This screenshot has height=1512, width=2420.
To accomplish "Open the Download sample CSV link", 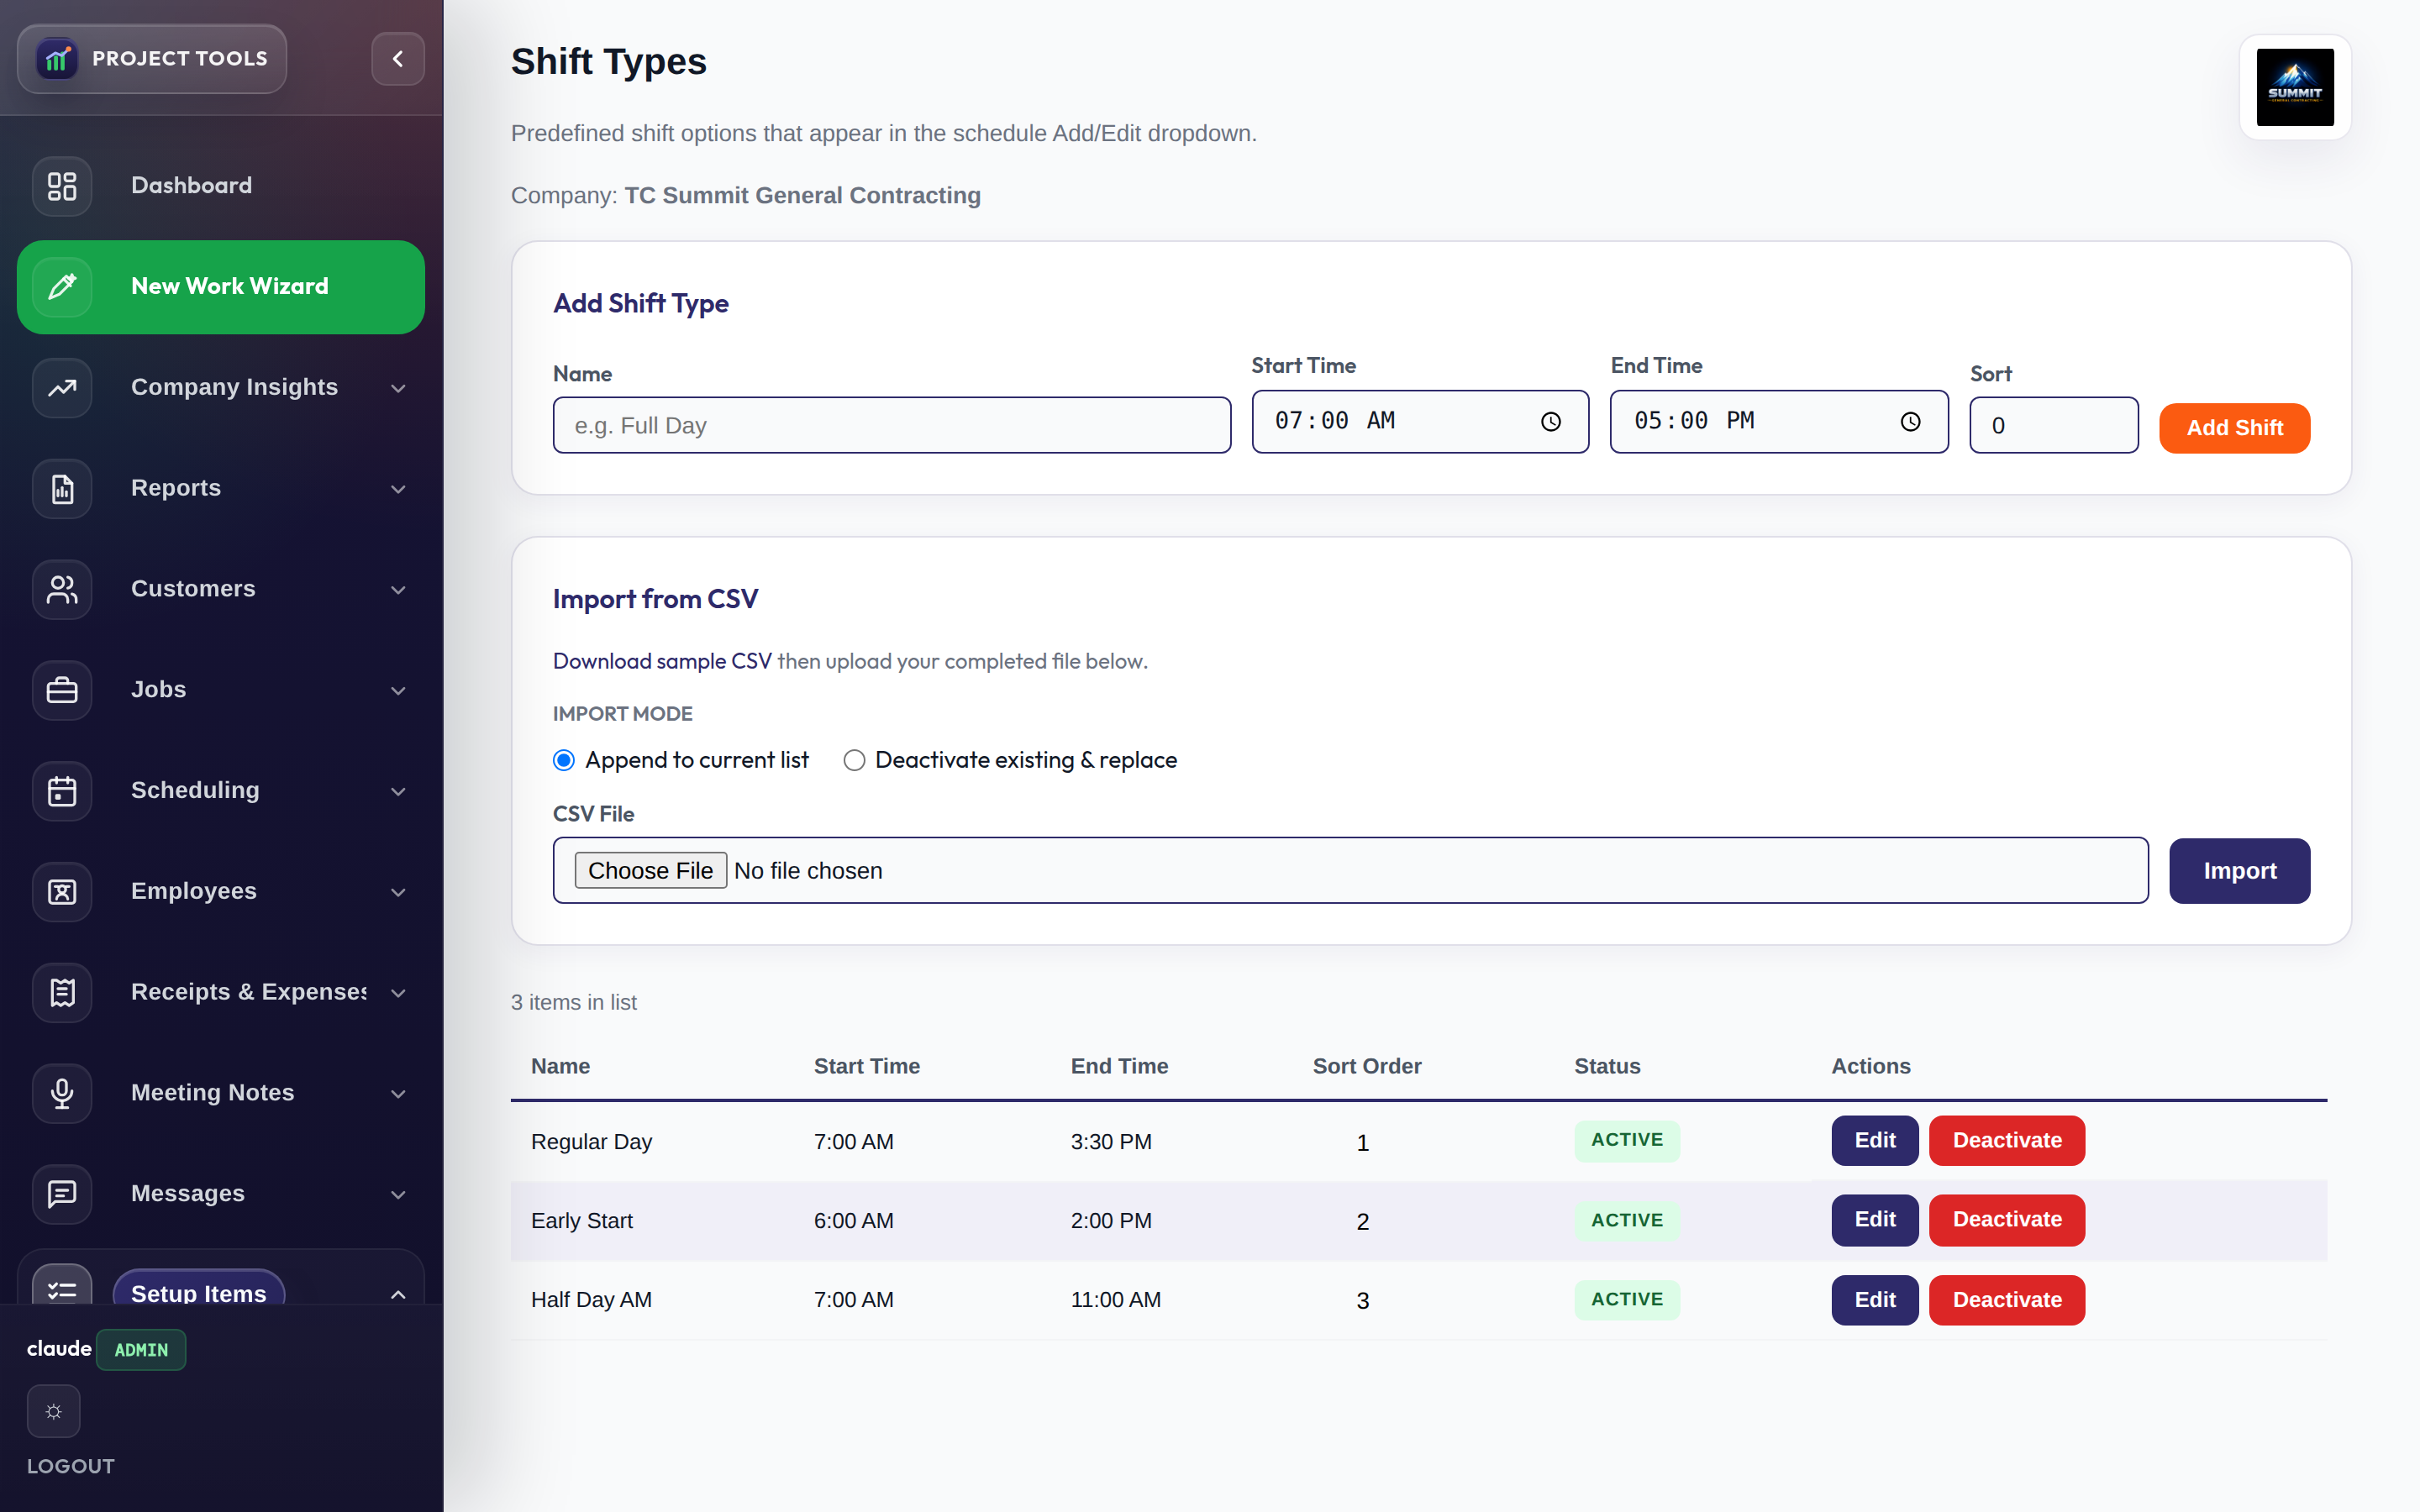I will (662, 661).
